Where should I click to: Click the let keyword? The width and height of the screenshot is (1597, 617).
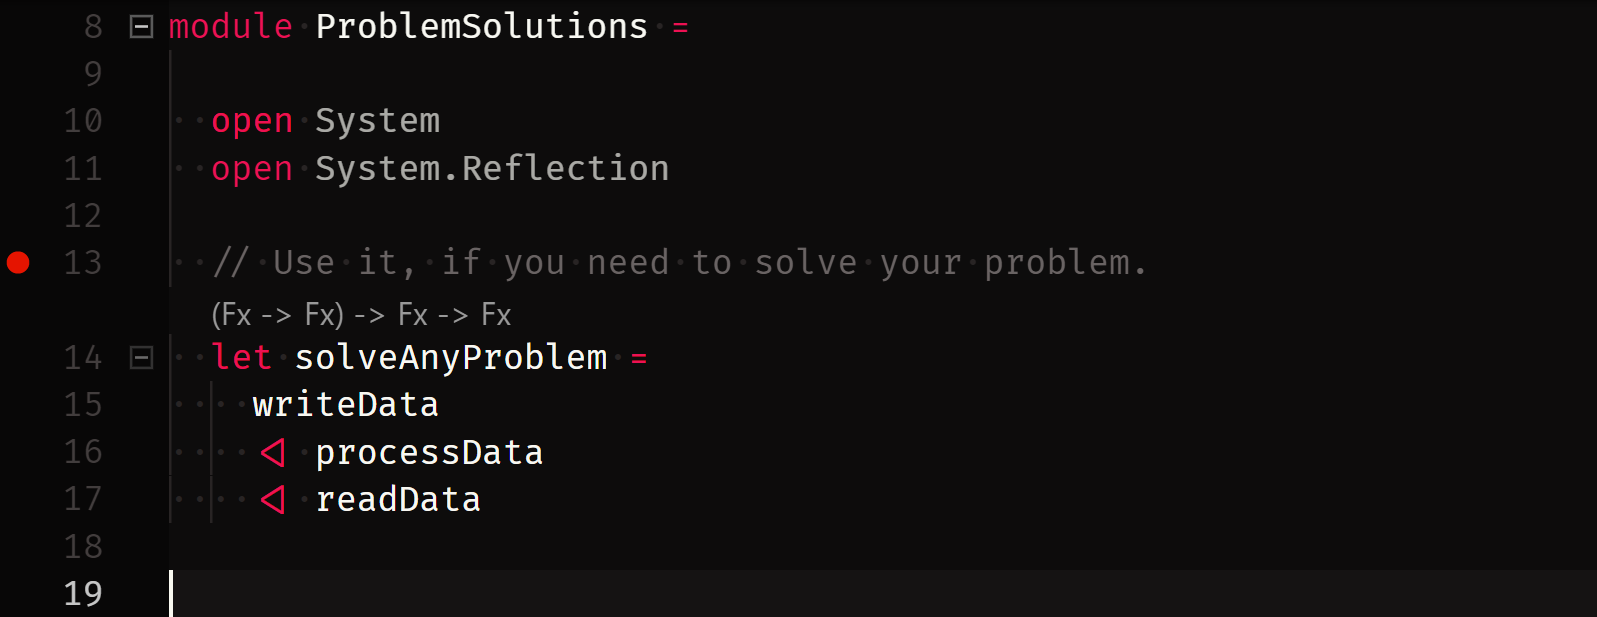point(241,357)
